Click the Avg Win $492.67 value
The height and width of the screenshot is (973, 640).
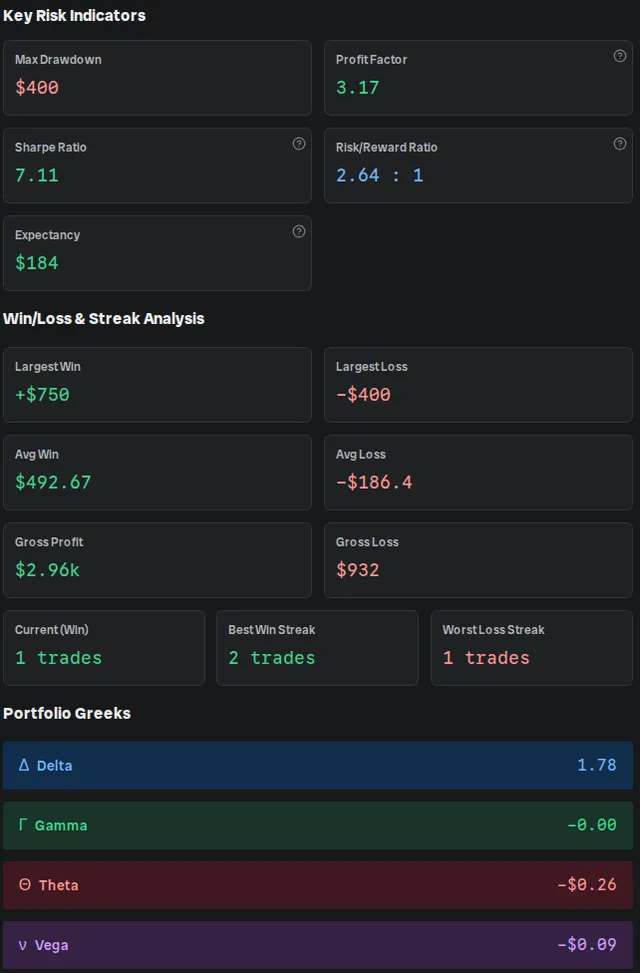(x=53, y=482)
